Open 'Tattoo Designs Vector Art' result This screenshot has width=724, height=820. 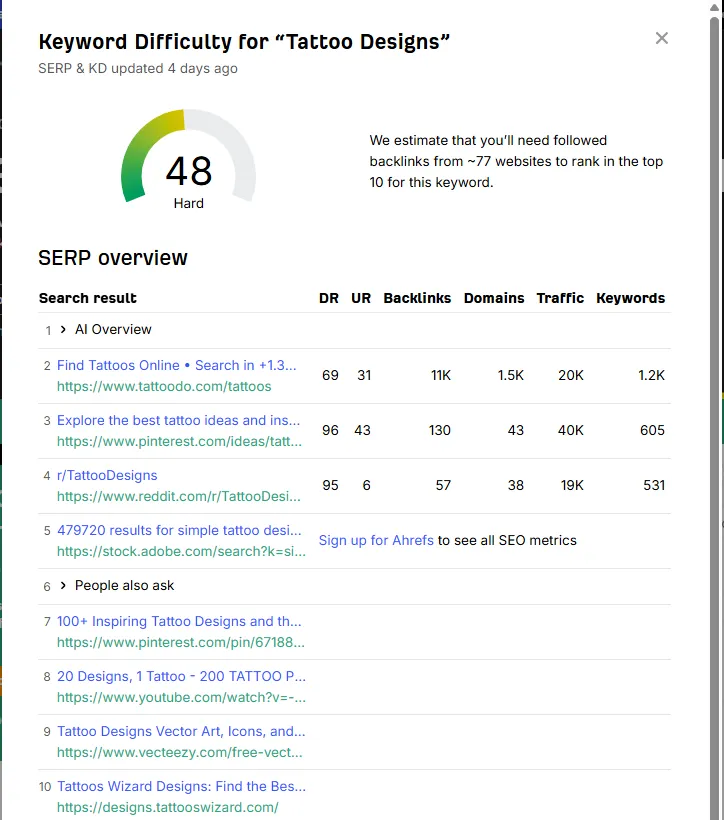click(181, 731)
